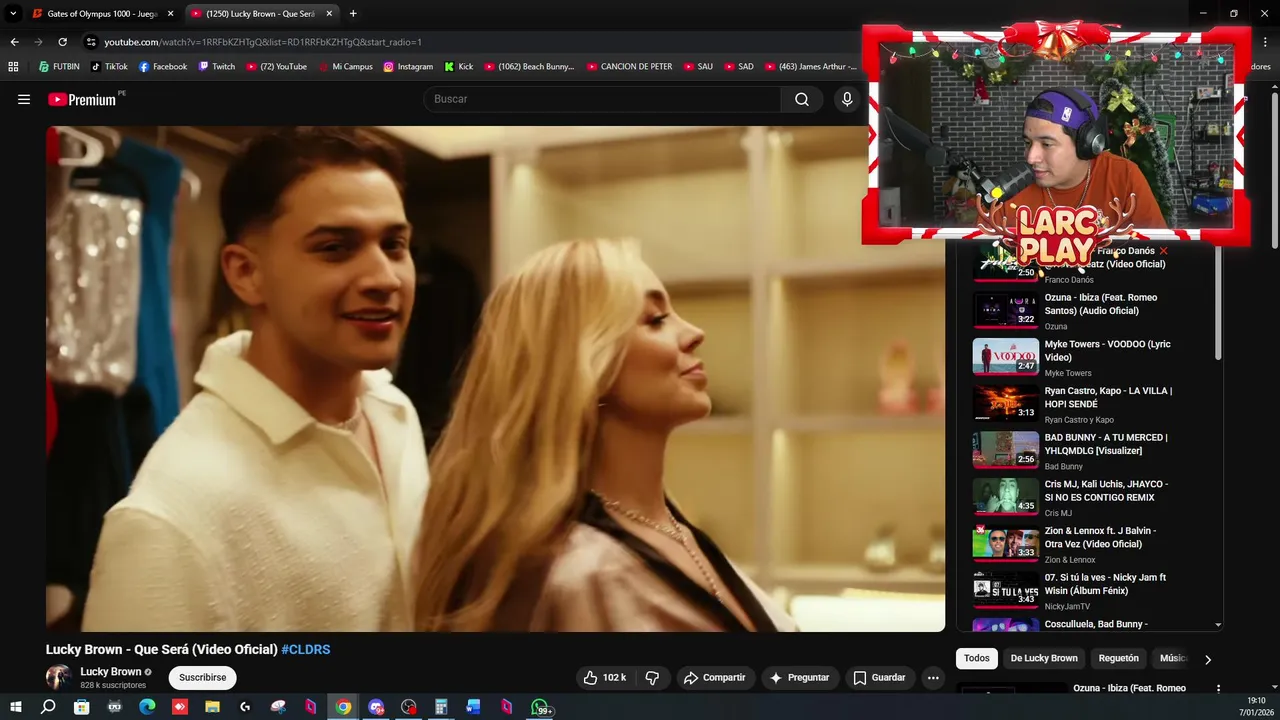Show more filter chips with right chevron
The height and width of the screenshot is (720, 1280).
1207,659
